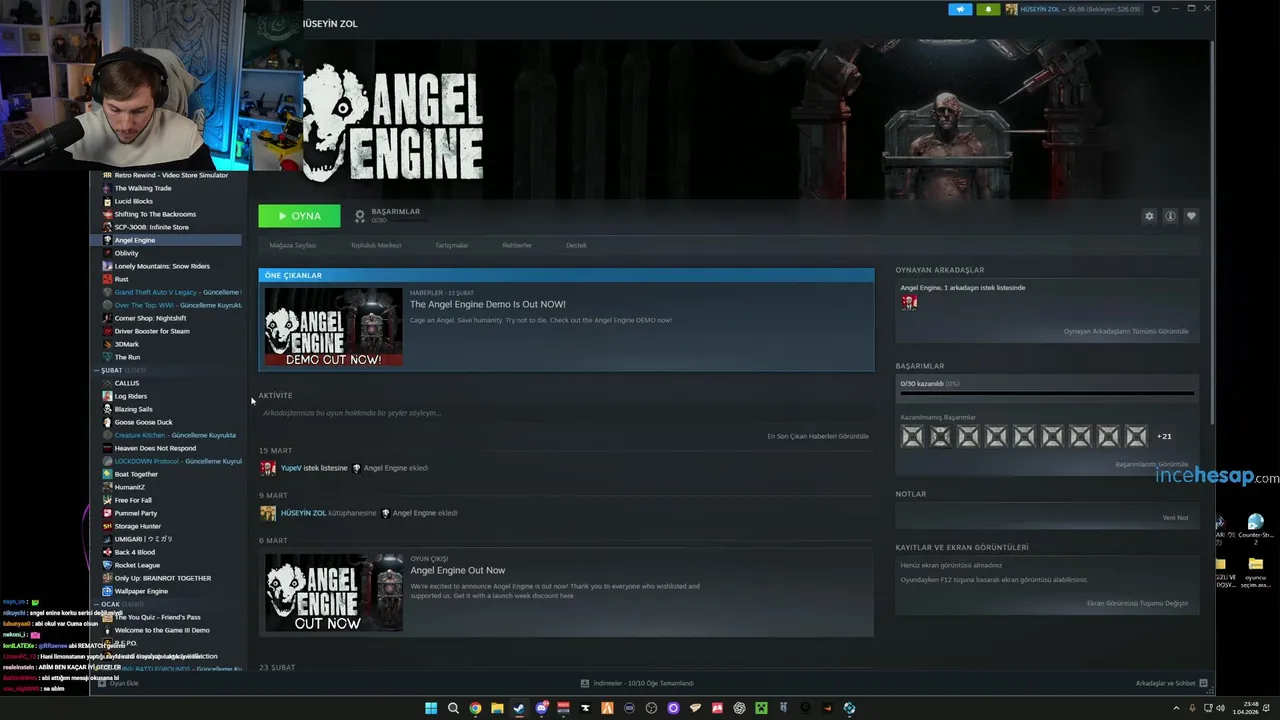The image size is (1280, 720).
Task: Select Retro Rewind - Video Store Simulator in library
Action: pos(171,175)
